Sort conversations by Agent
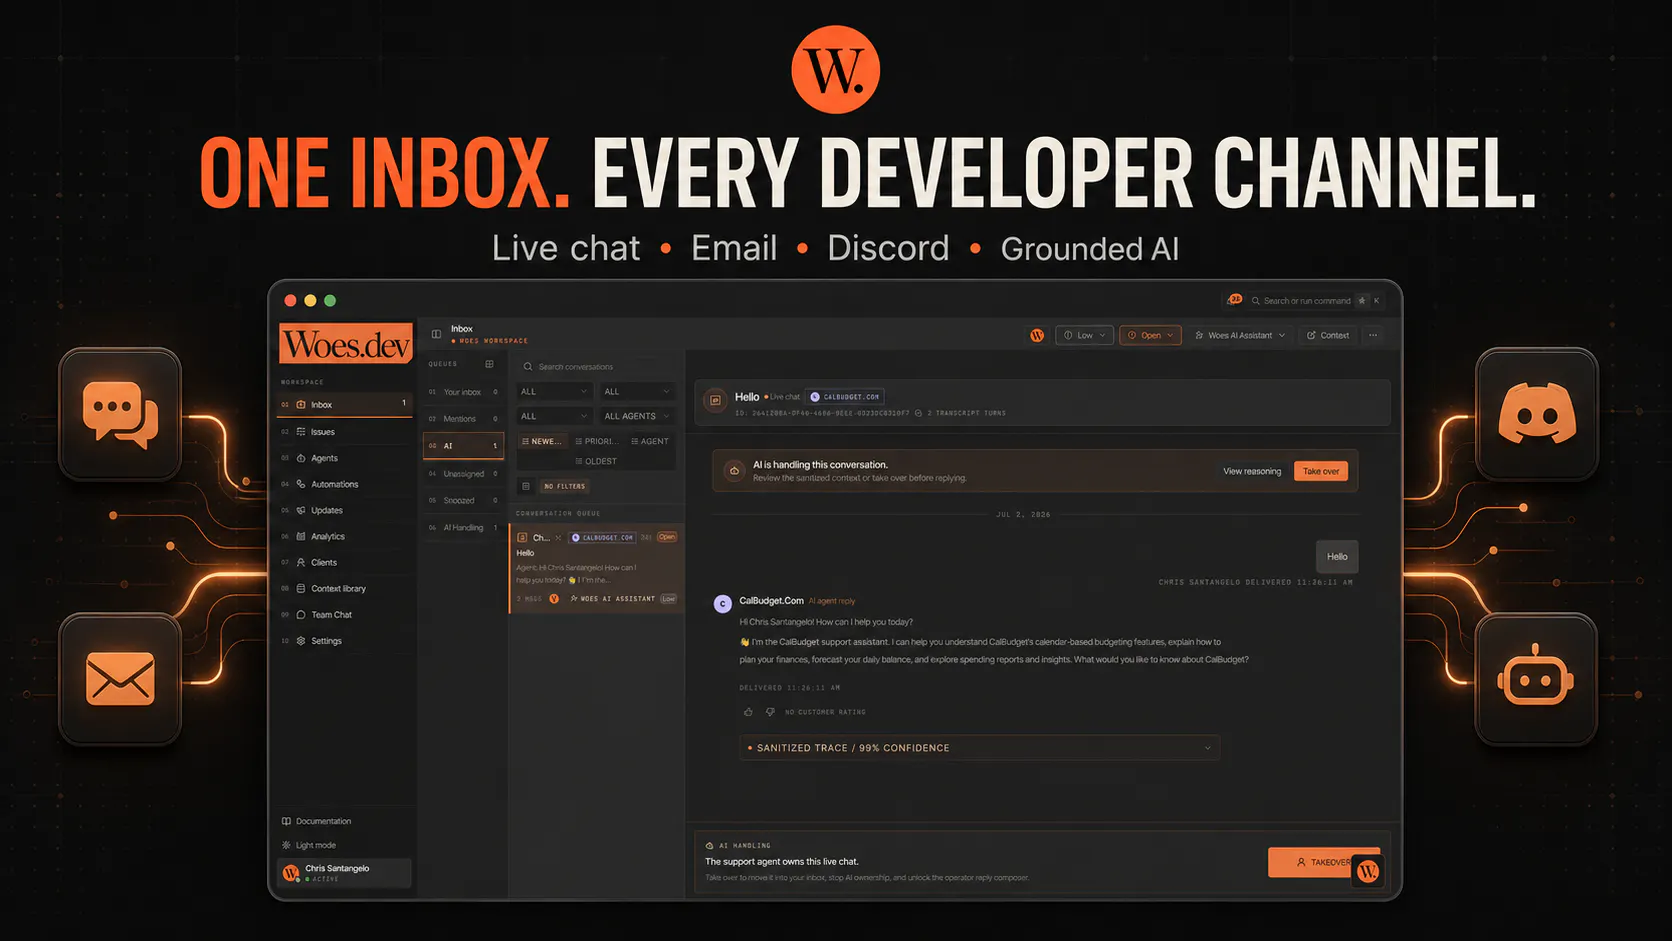 650,441
